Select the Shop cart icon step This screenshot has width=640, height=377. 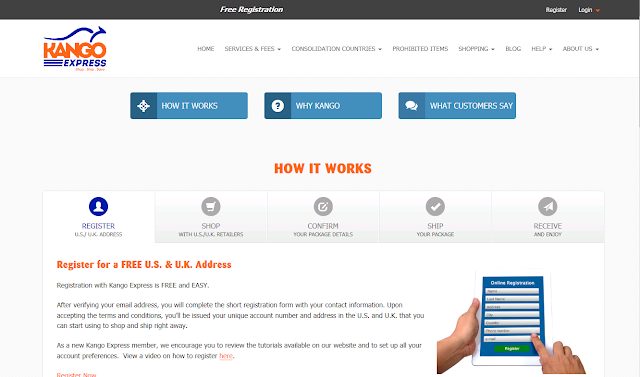[211, 206]
